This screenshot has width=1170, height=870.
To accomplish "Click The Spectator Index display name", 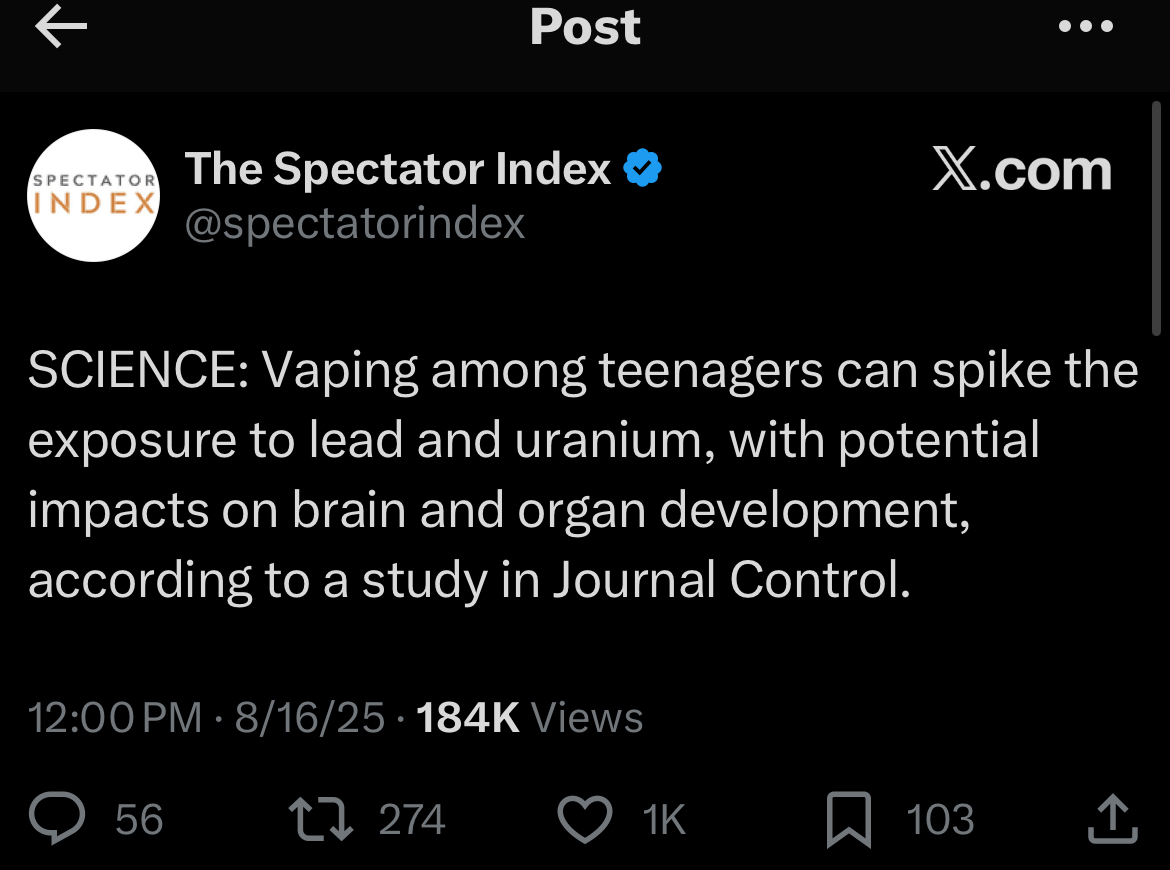I will coord(398,169).
